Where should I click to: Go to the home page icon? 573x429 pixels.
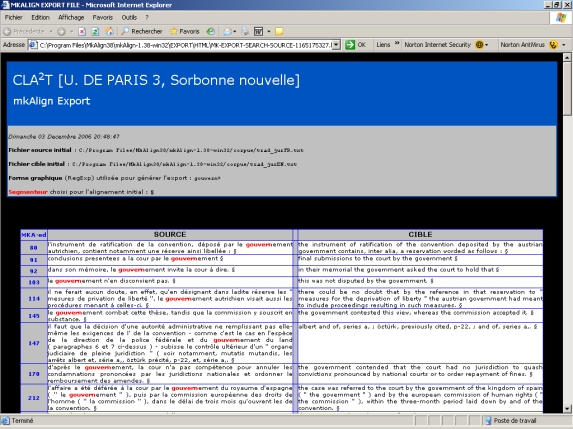109,31
